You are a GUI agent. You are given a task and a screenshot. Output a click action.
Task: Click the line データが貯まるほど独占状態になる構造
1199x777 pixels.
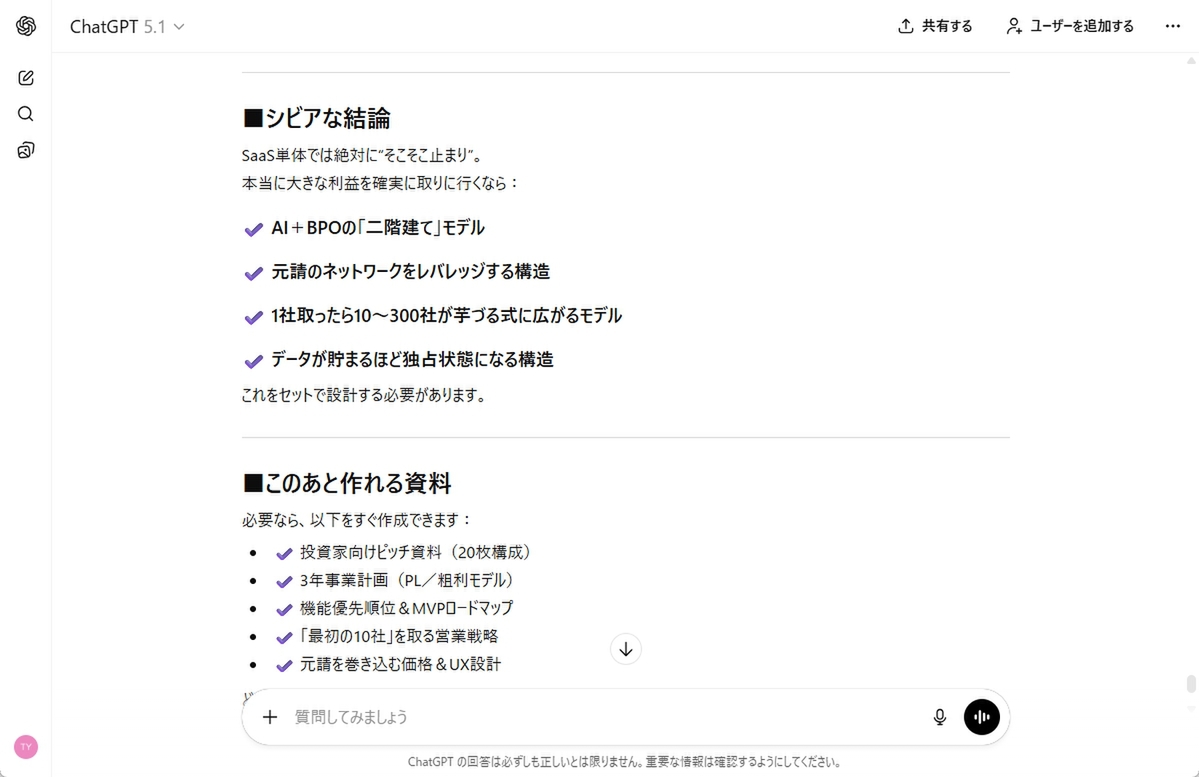[412, 359]
